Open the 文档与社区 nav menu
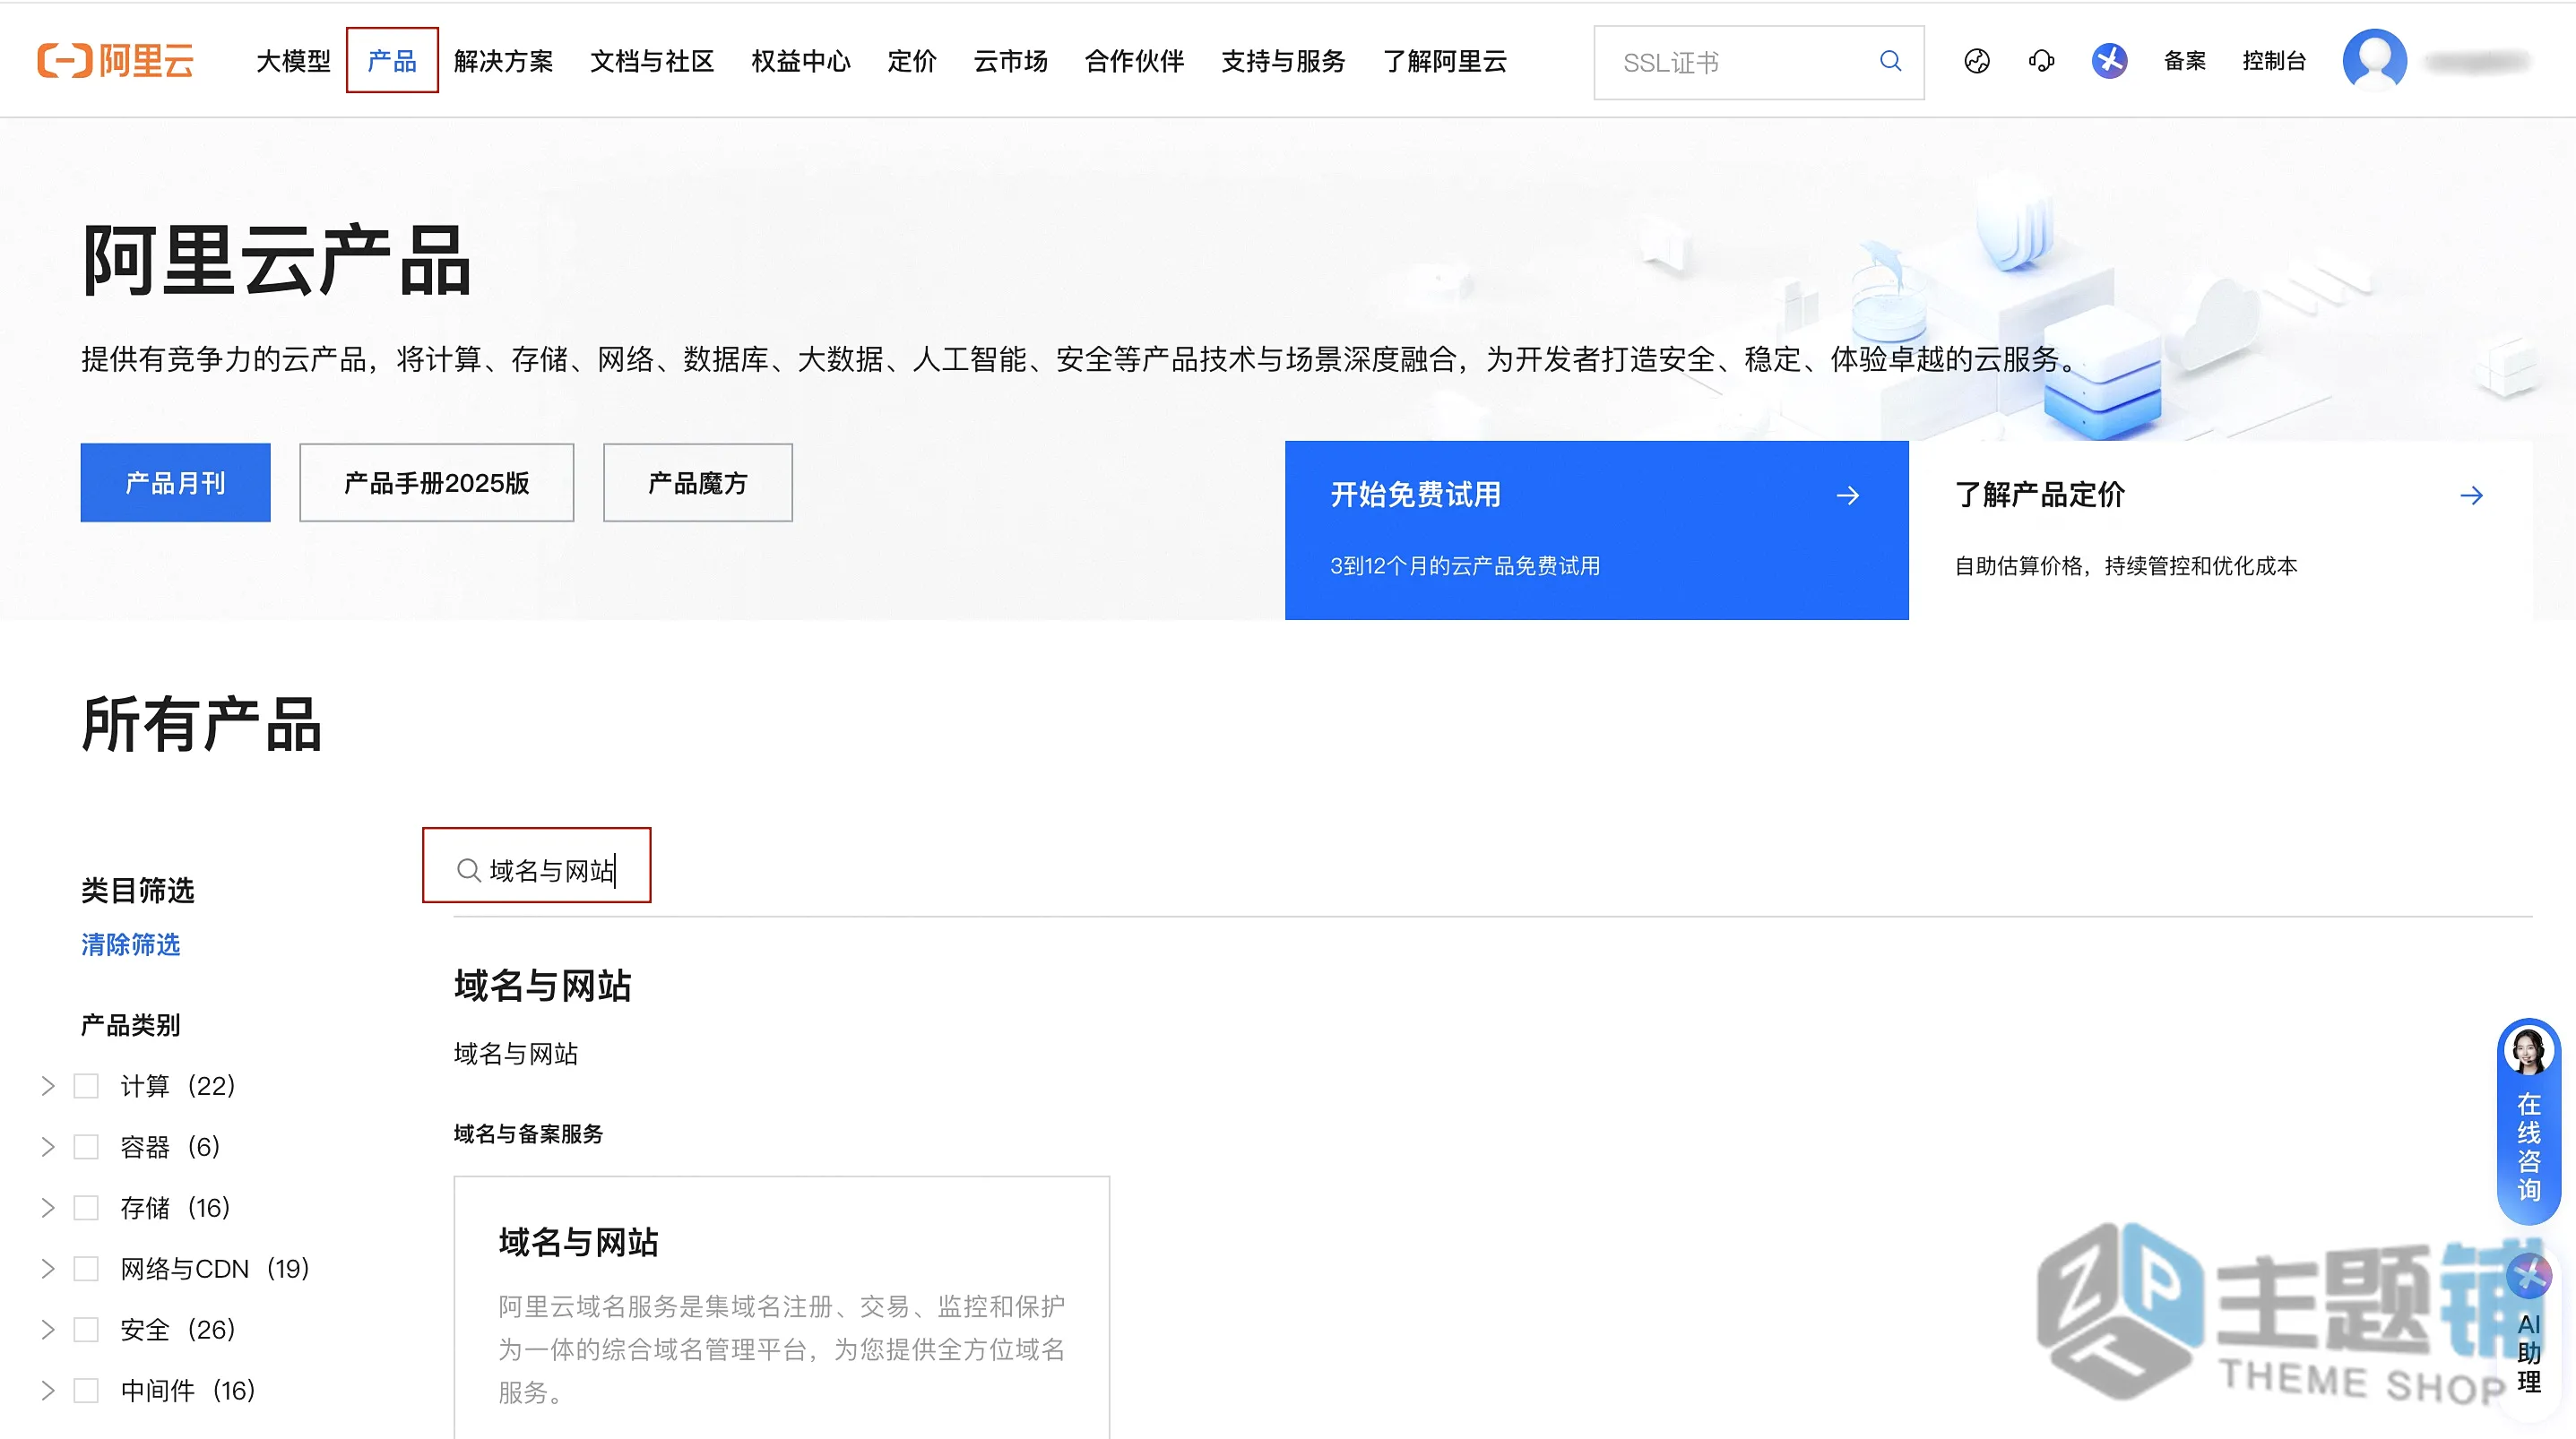 tap(652, 61)
